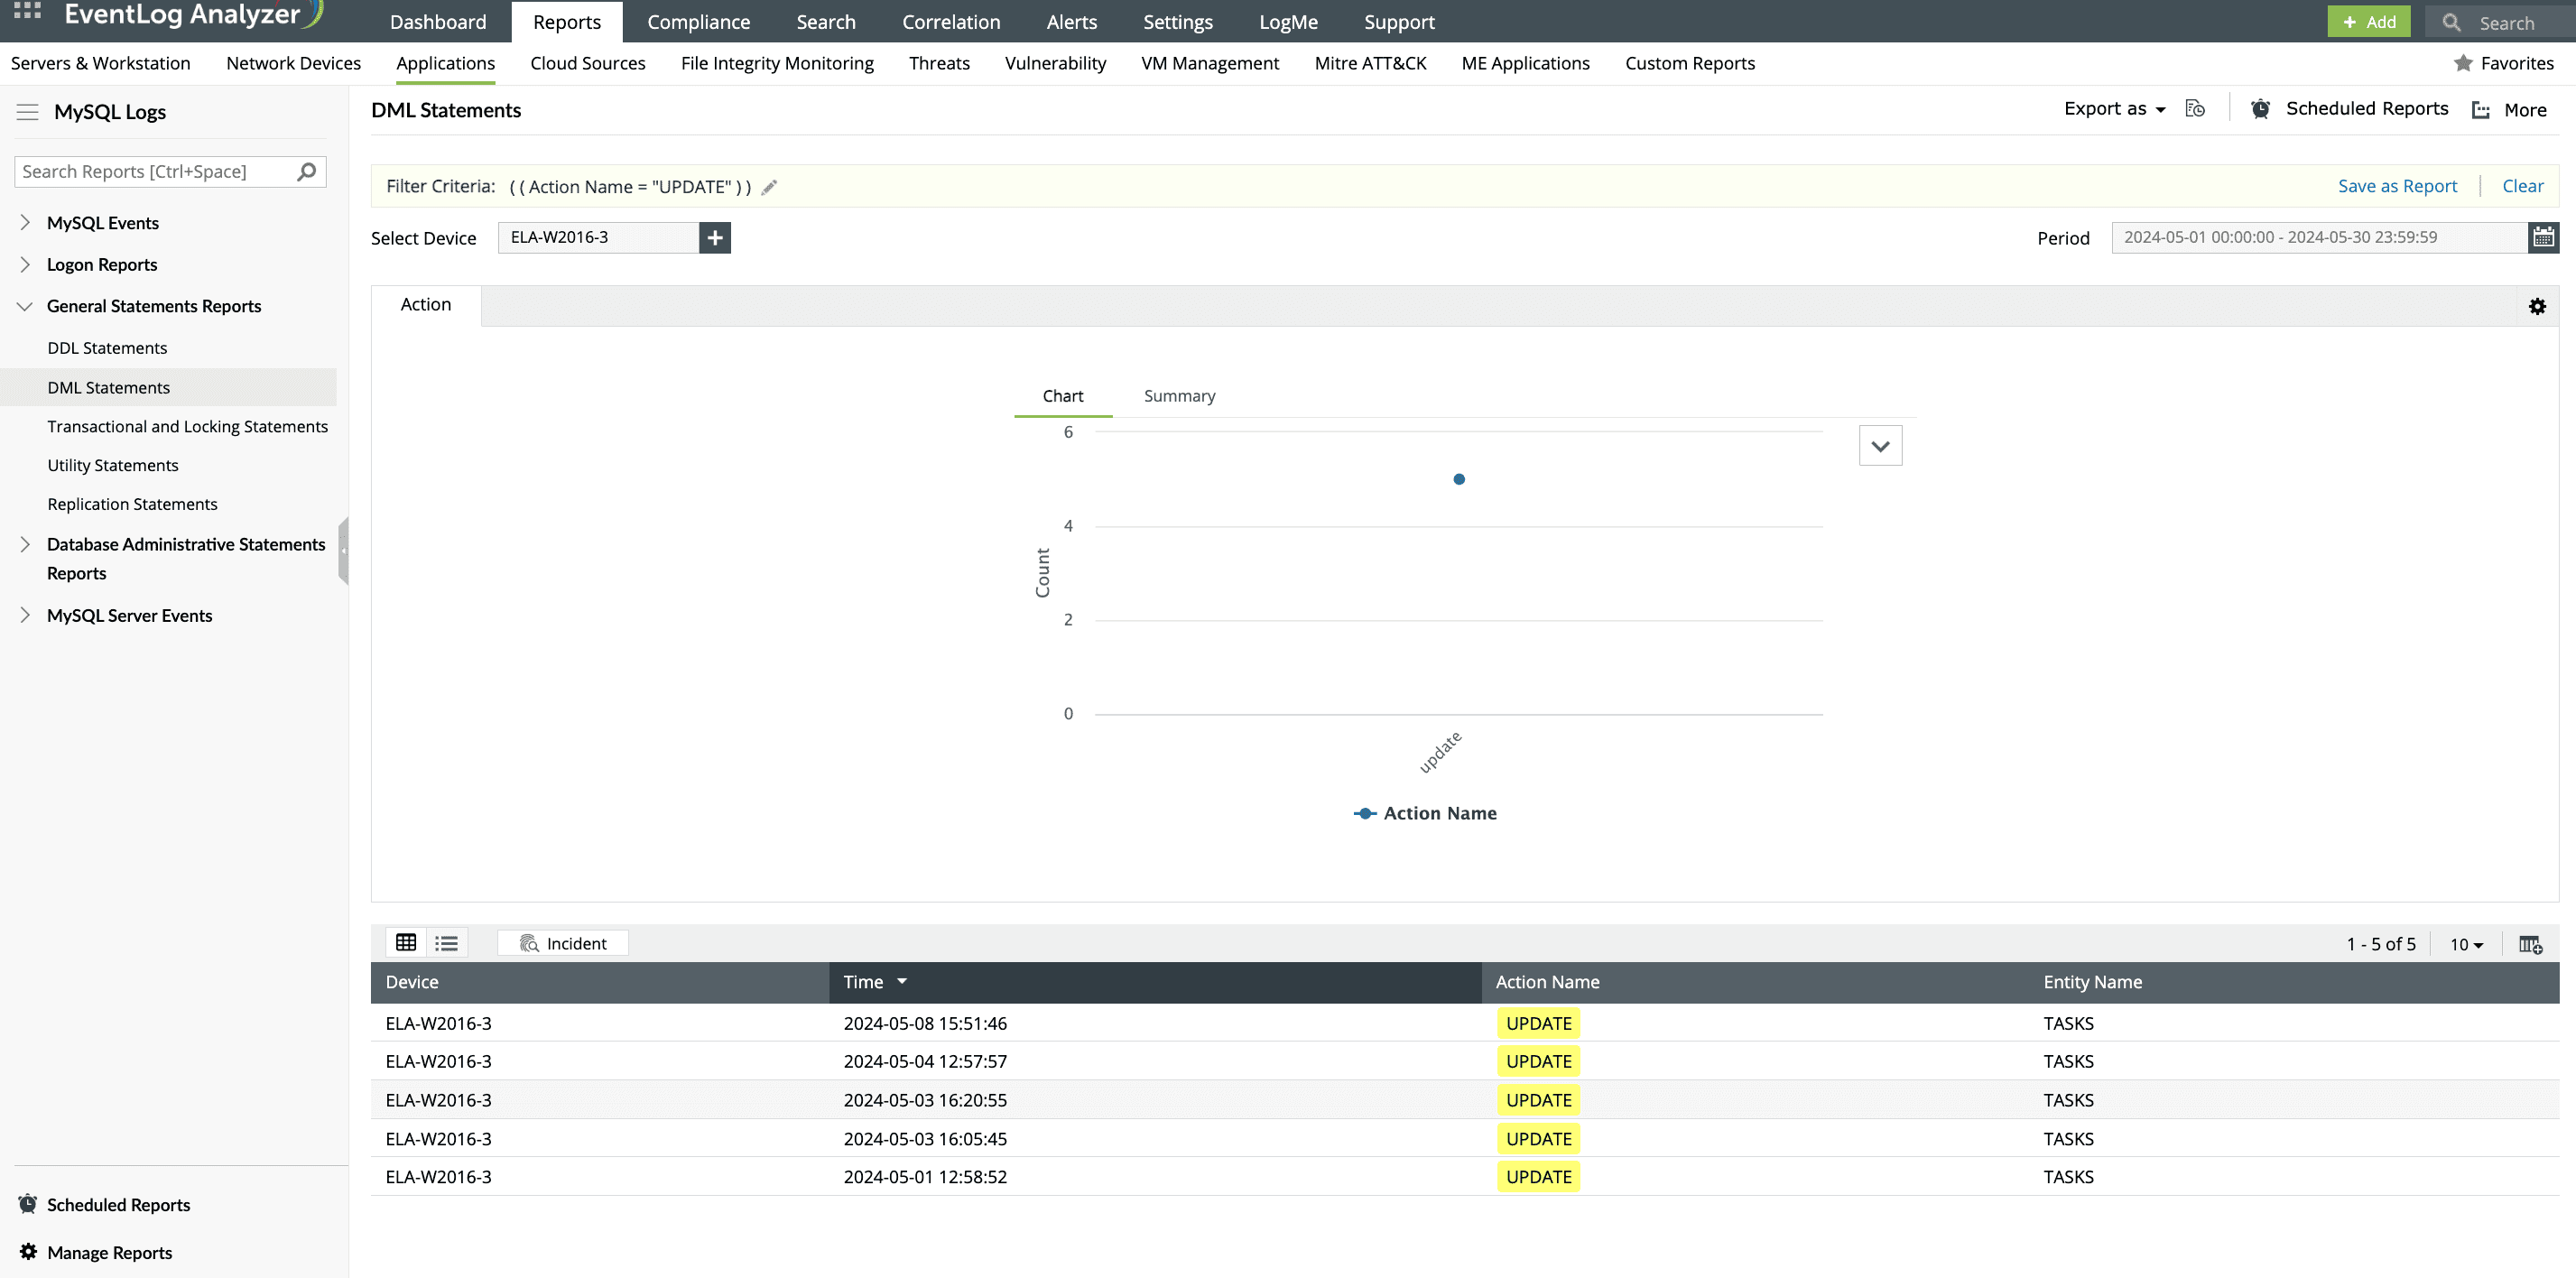Expand the MySQL Events tree section
Viewport: 2576px width, 1278px height.
tap(25, 222)
